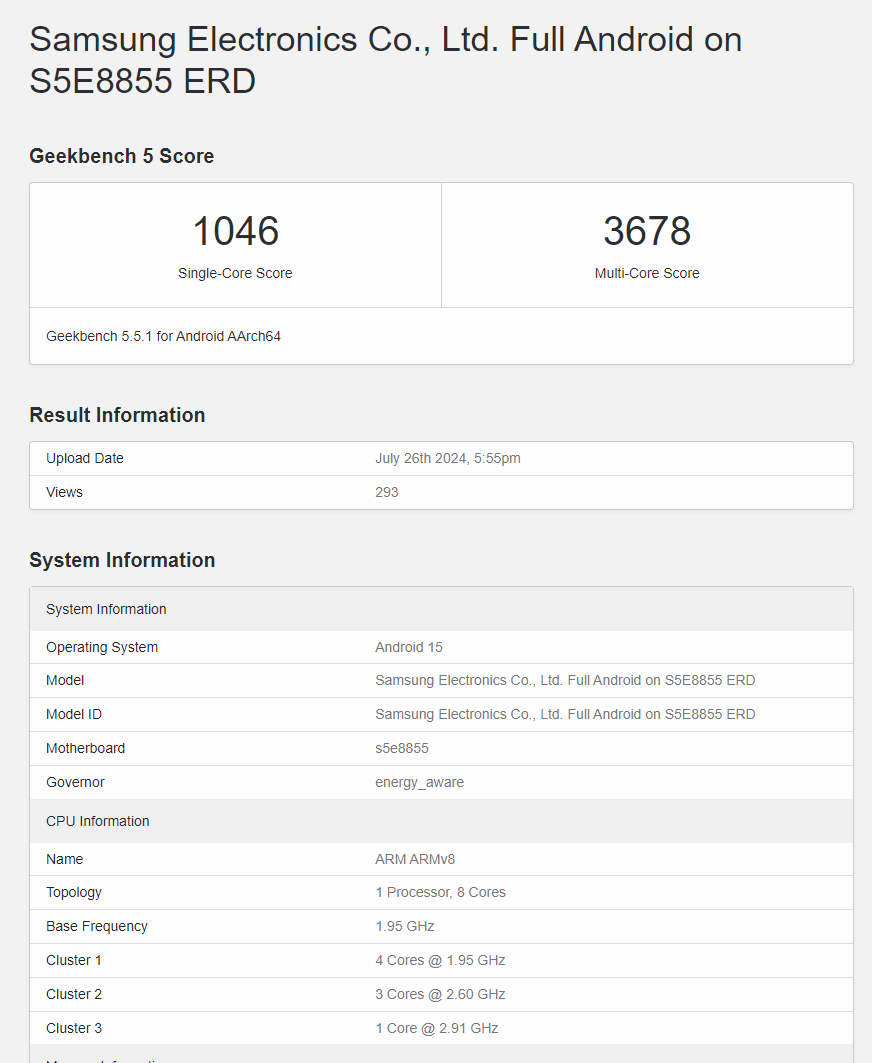Click the "Model" row label

click(x=65, y=681)
